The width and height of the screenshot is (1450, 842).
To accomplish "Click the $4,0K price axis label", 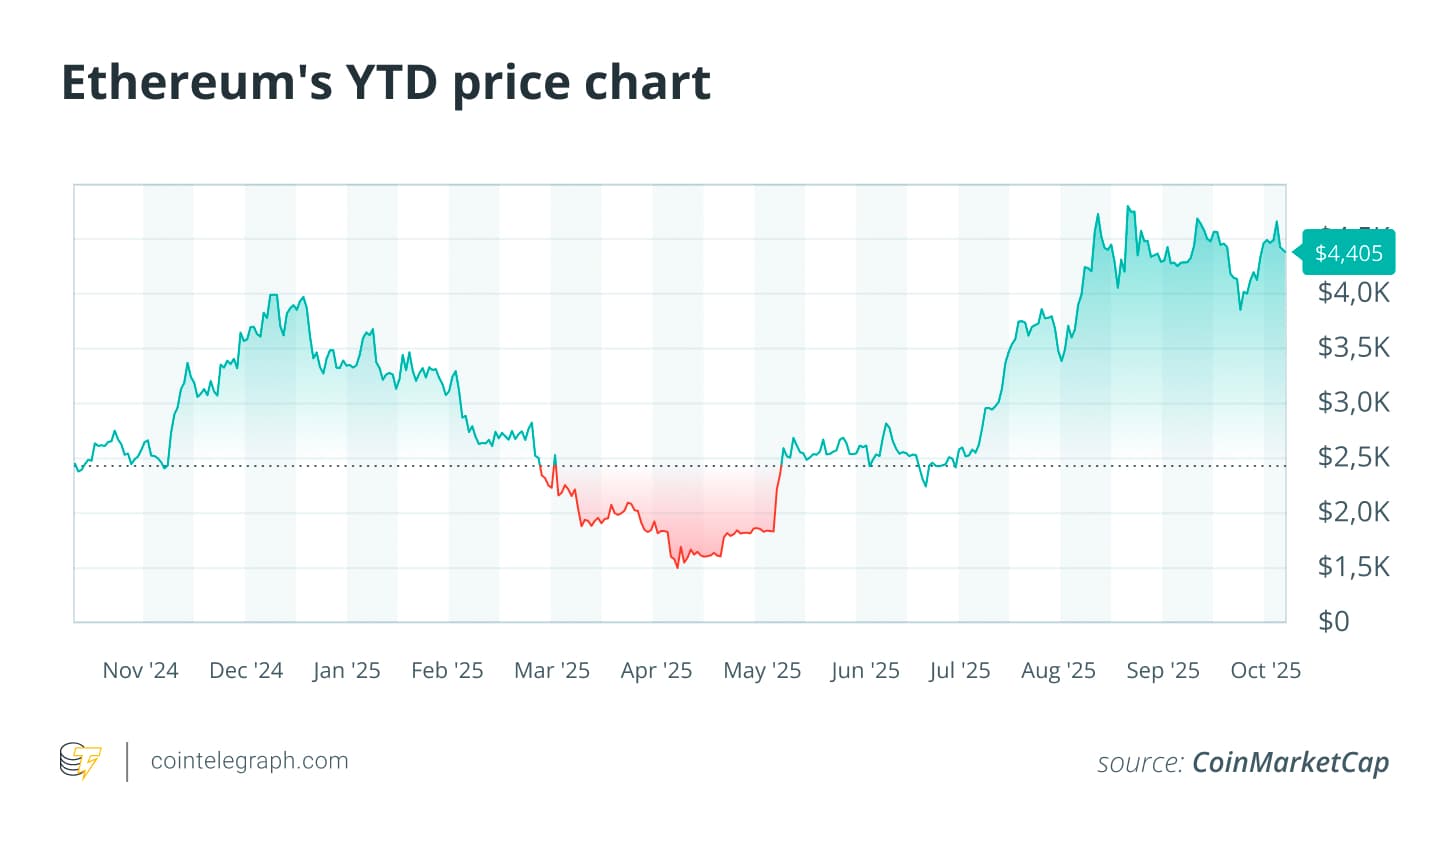I will click(1353, 293).
